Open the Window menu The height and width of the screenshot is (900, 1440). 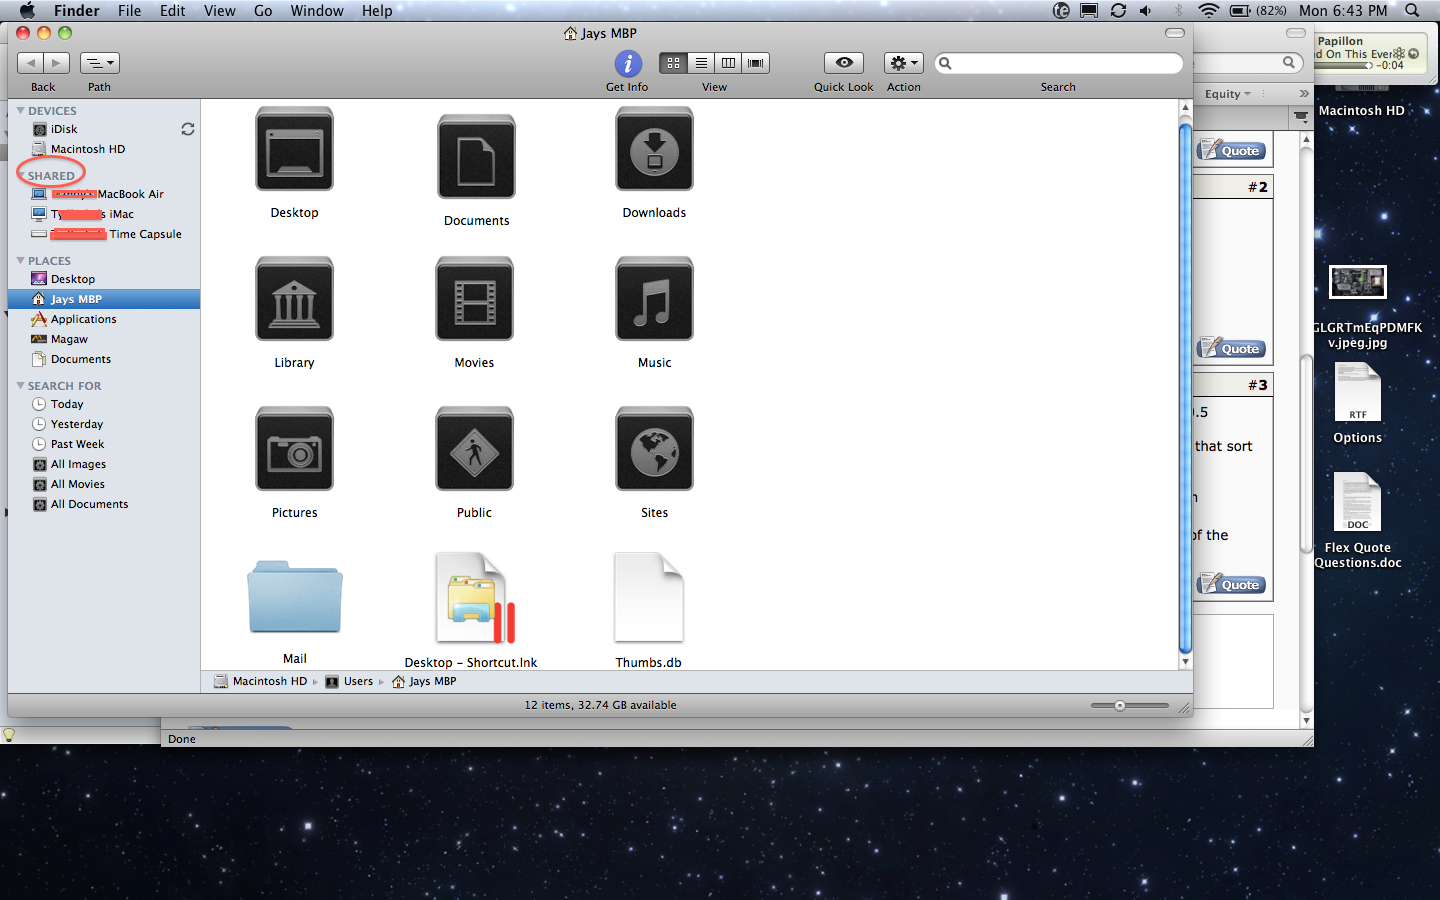317,11
